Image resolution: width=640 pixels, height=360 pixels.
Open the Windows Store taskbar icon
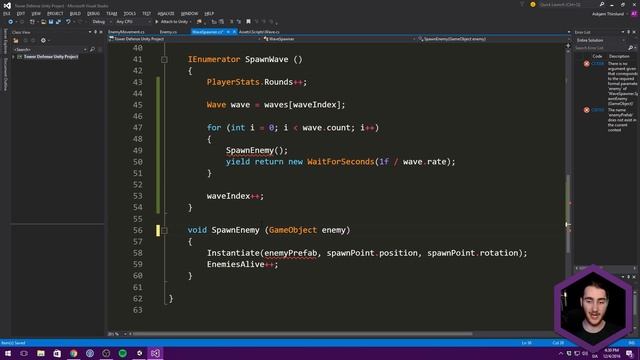tap(57, 353)
